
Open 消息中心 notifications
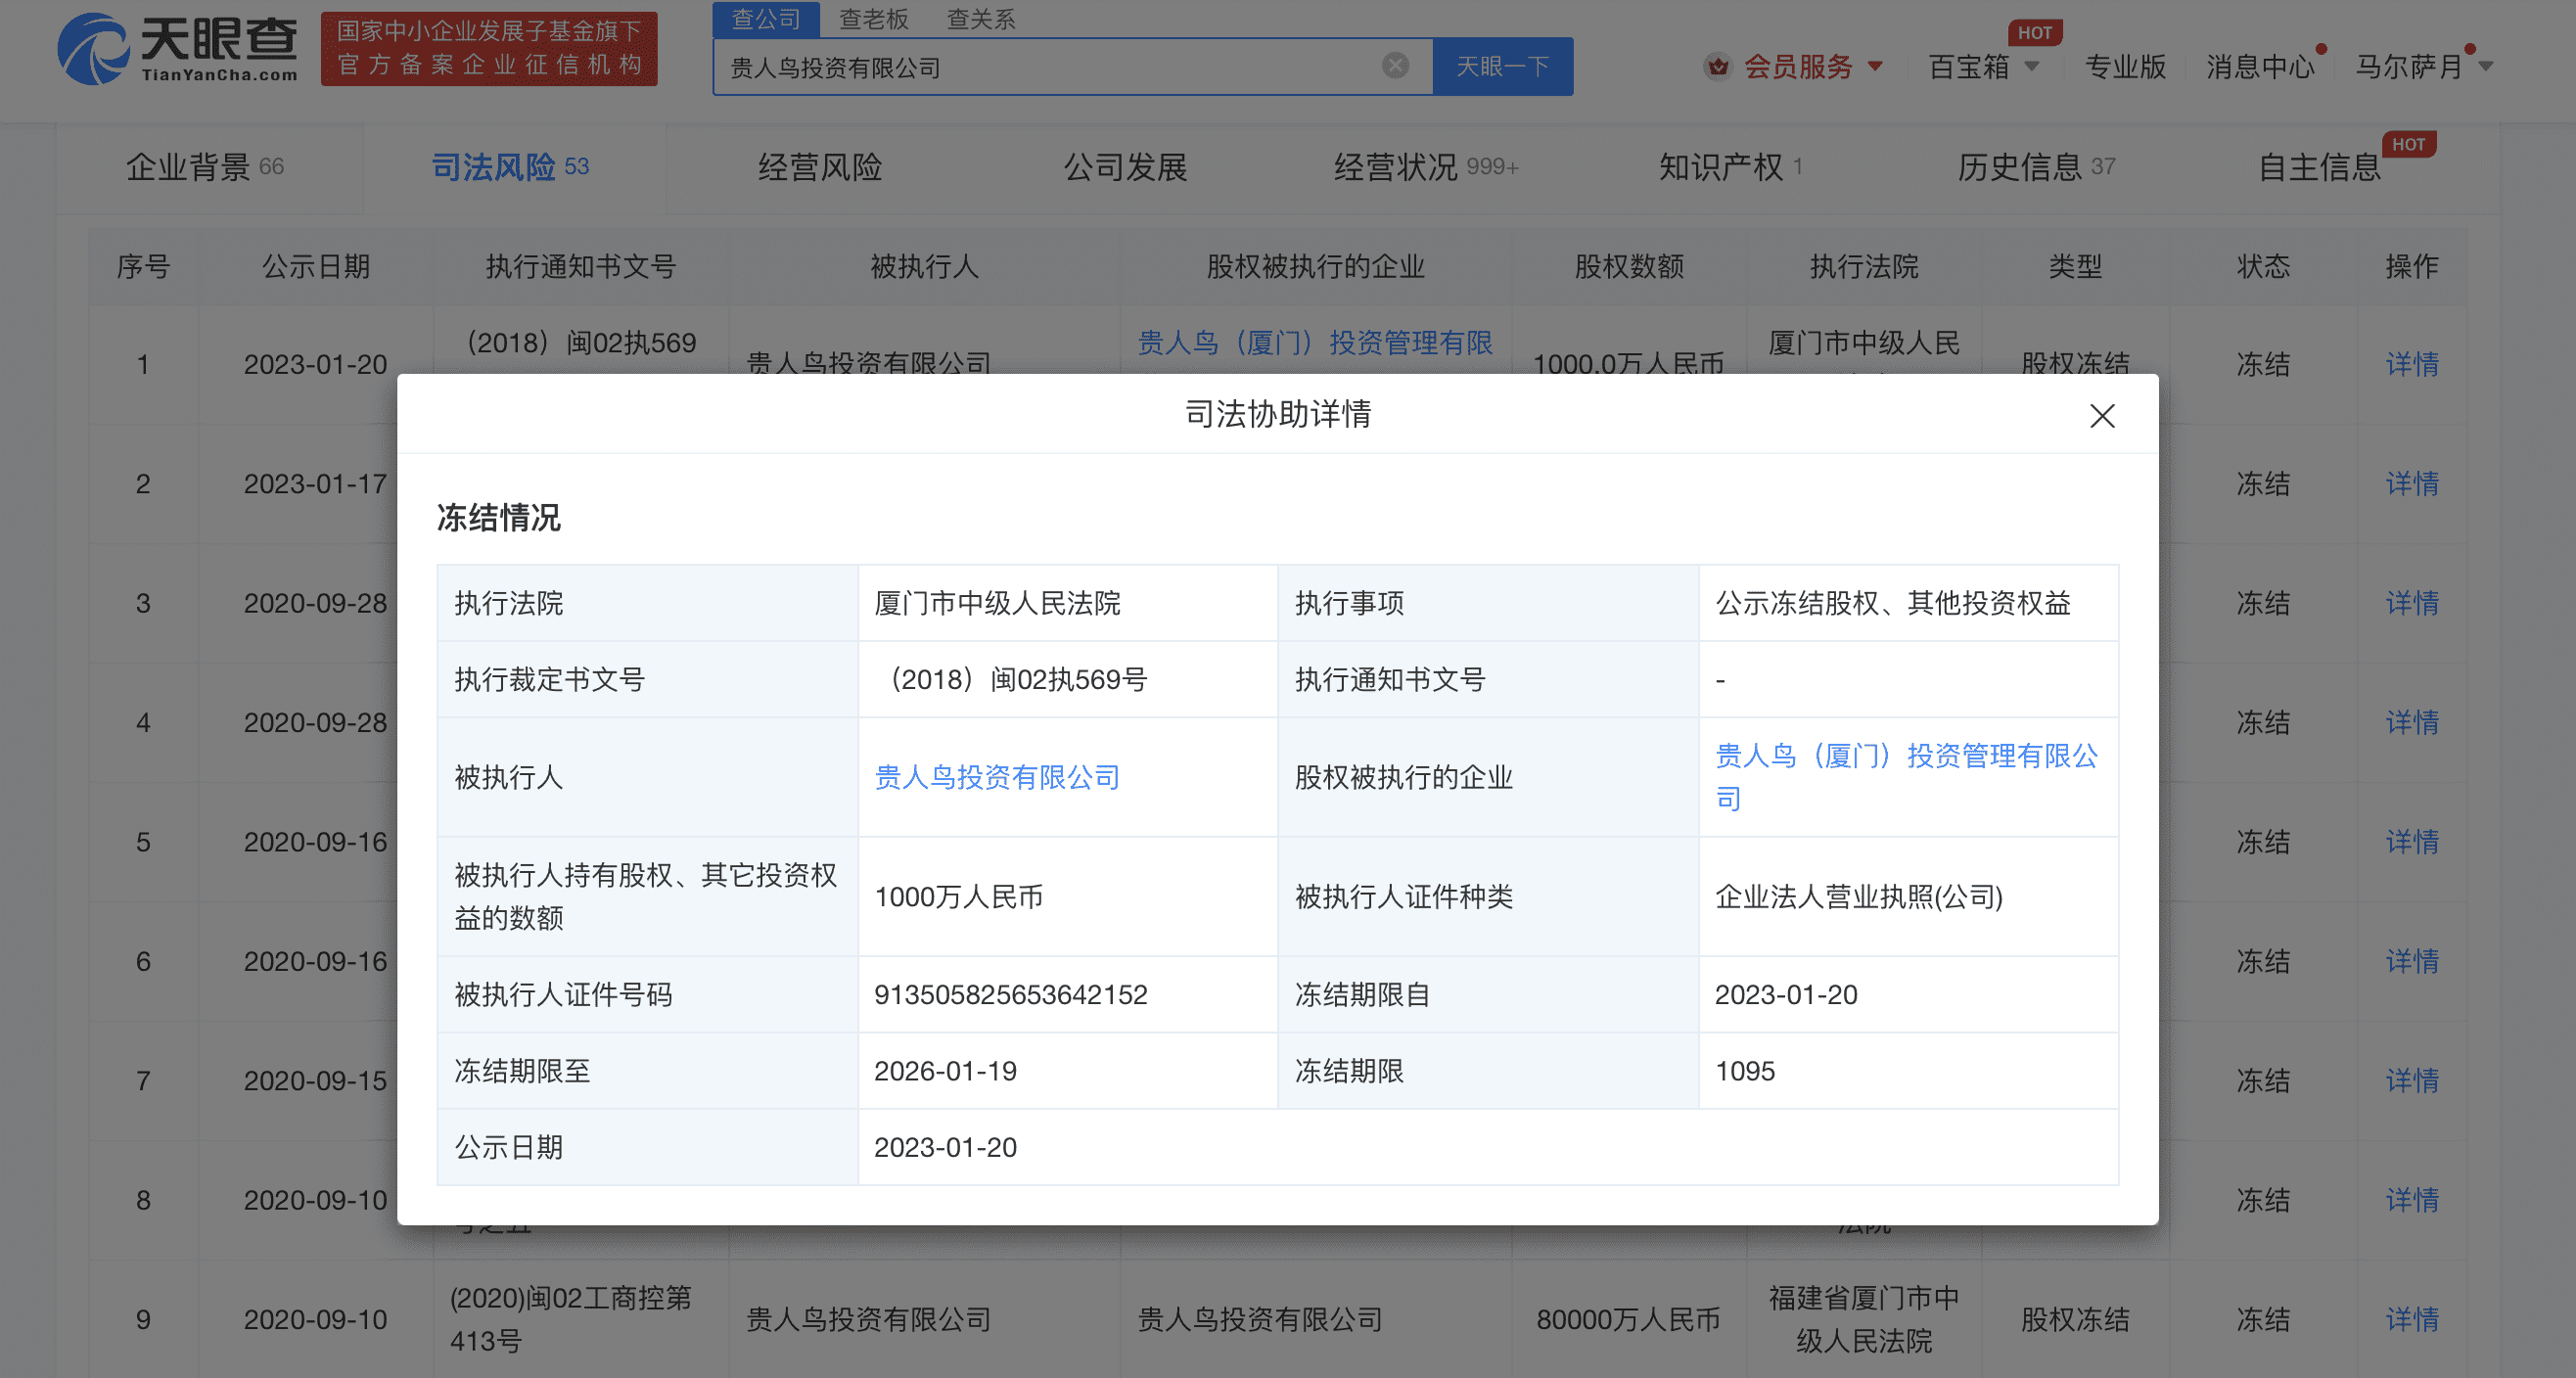pyautogui.click(x=2260, y=67)
